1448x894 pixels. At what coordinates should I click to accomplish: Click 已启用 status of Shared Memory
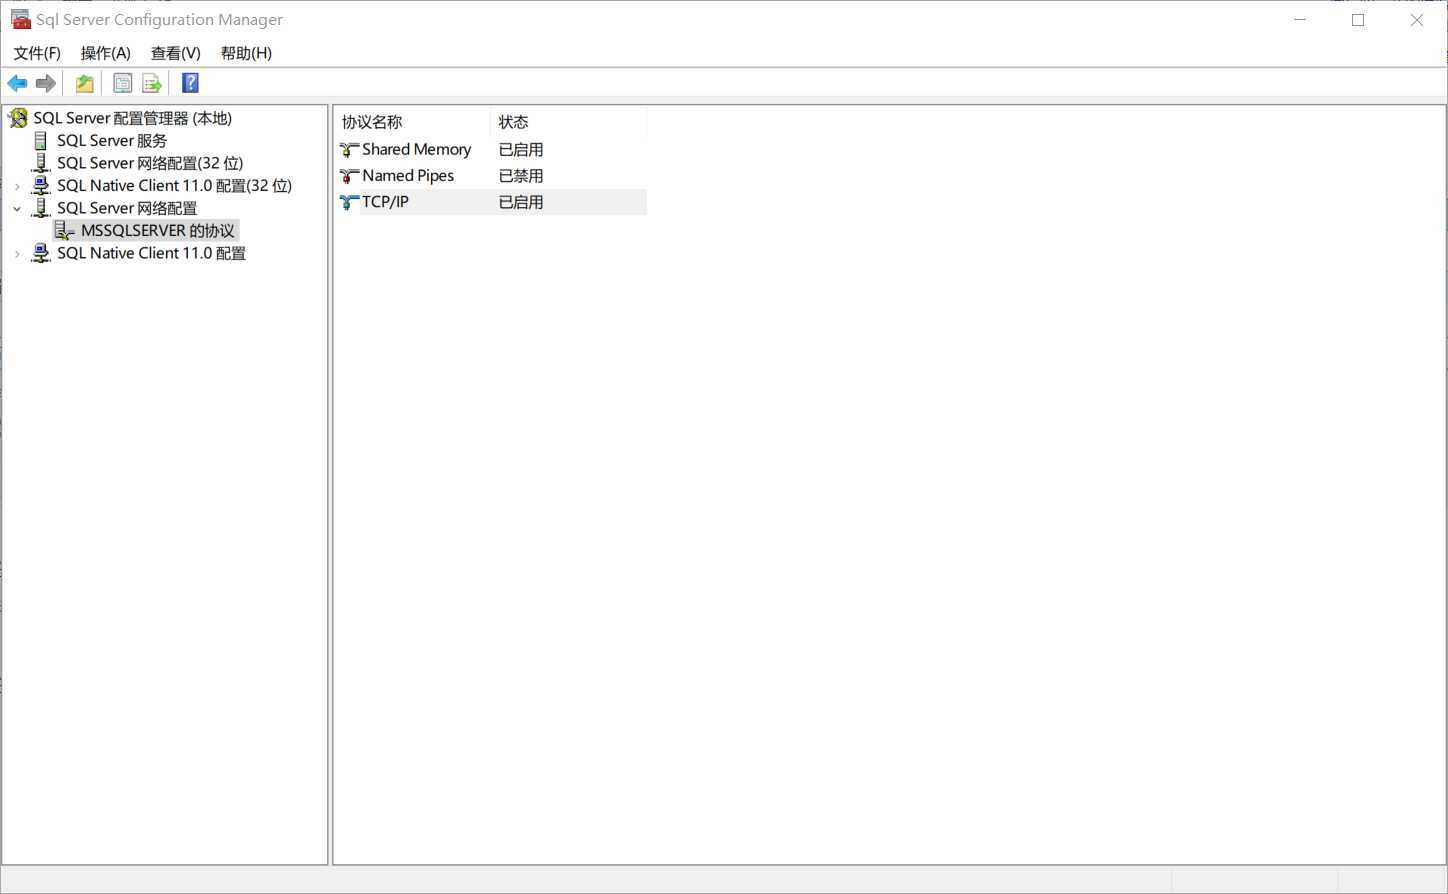(521, 150)
